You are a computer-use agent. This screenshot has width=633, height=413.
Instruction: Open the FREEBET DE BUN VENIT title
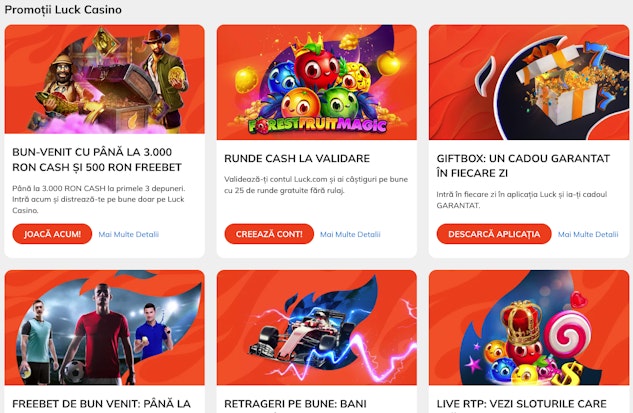[x=101, y=404]
